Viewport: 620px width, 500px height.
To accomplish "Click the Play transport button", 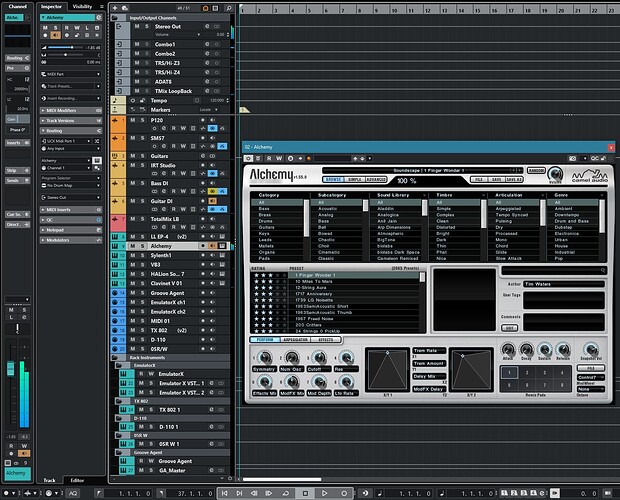I will (x=324, y=493).
